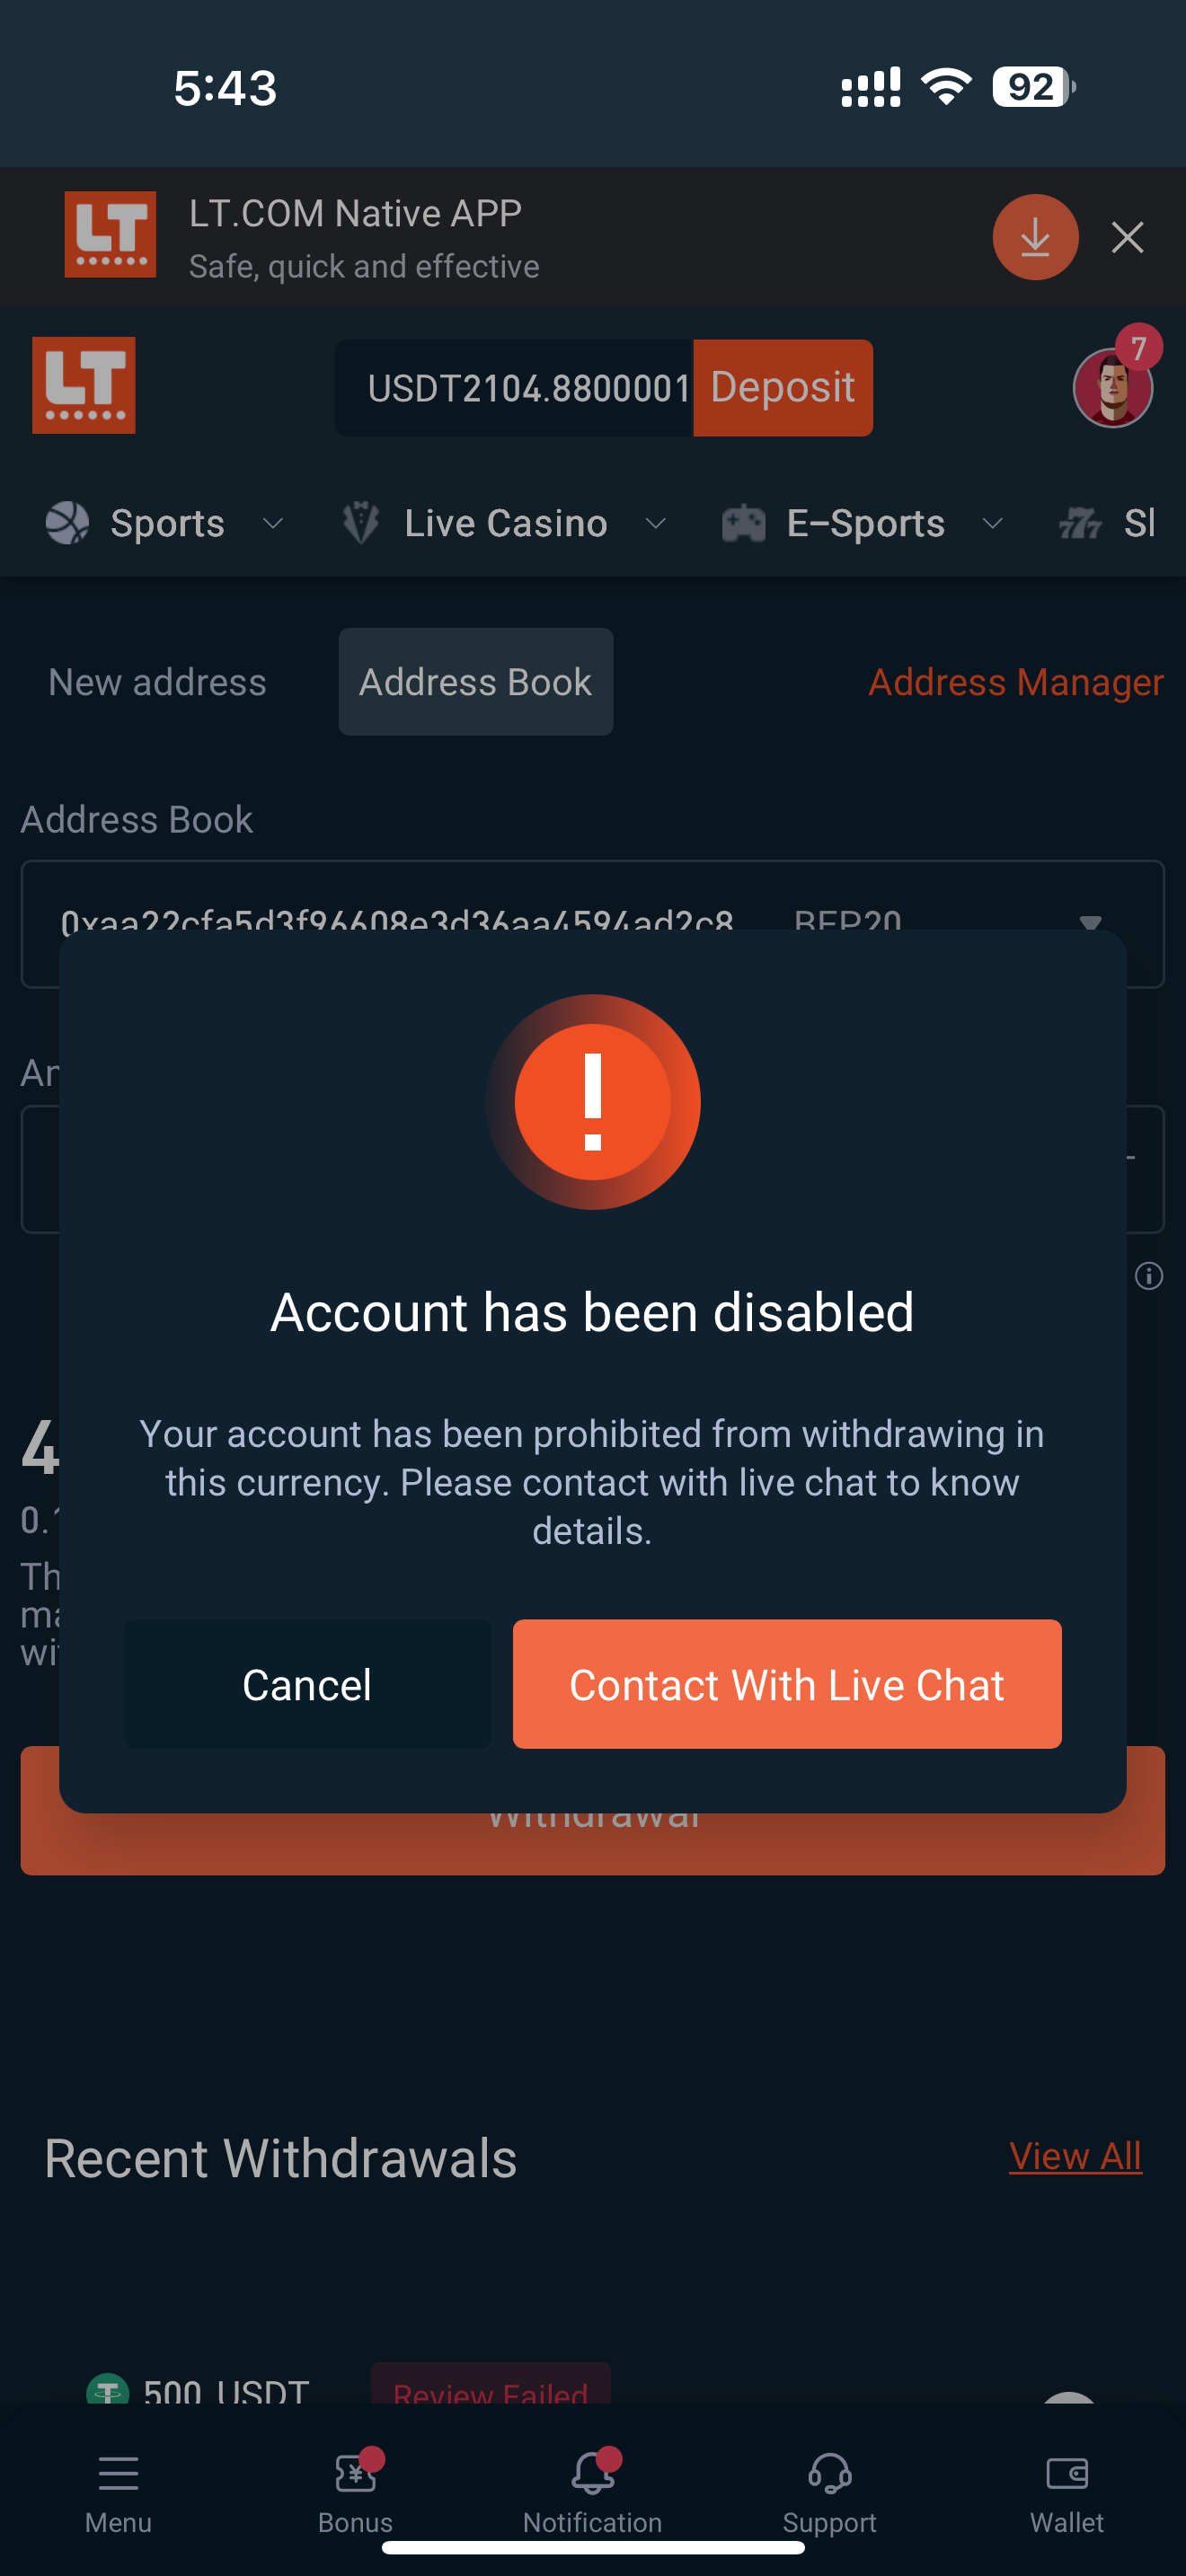Click the LT logo in header
1186x2576 pixels.
click(84, 385)
